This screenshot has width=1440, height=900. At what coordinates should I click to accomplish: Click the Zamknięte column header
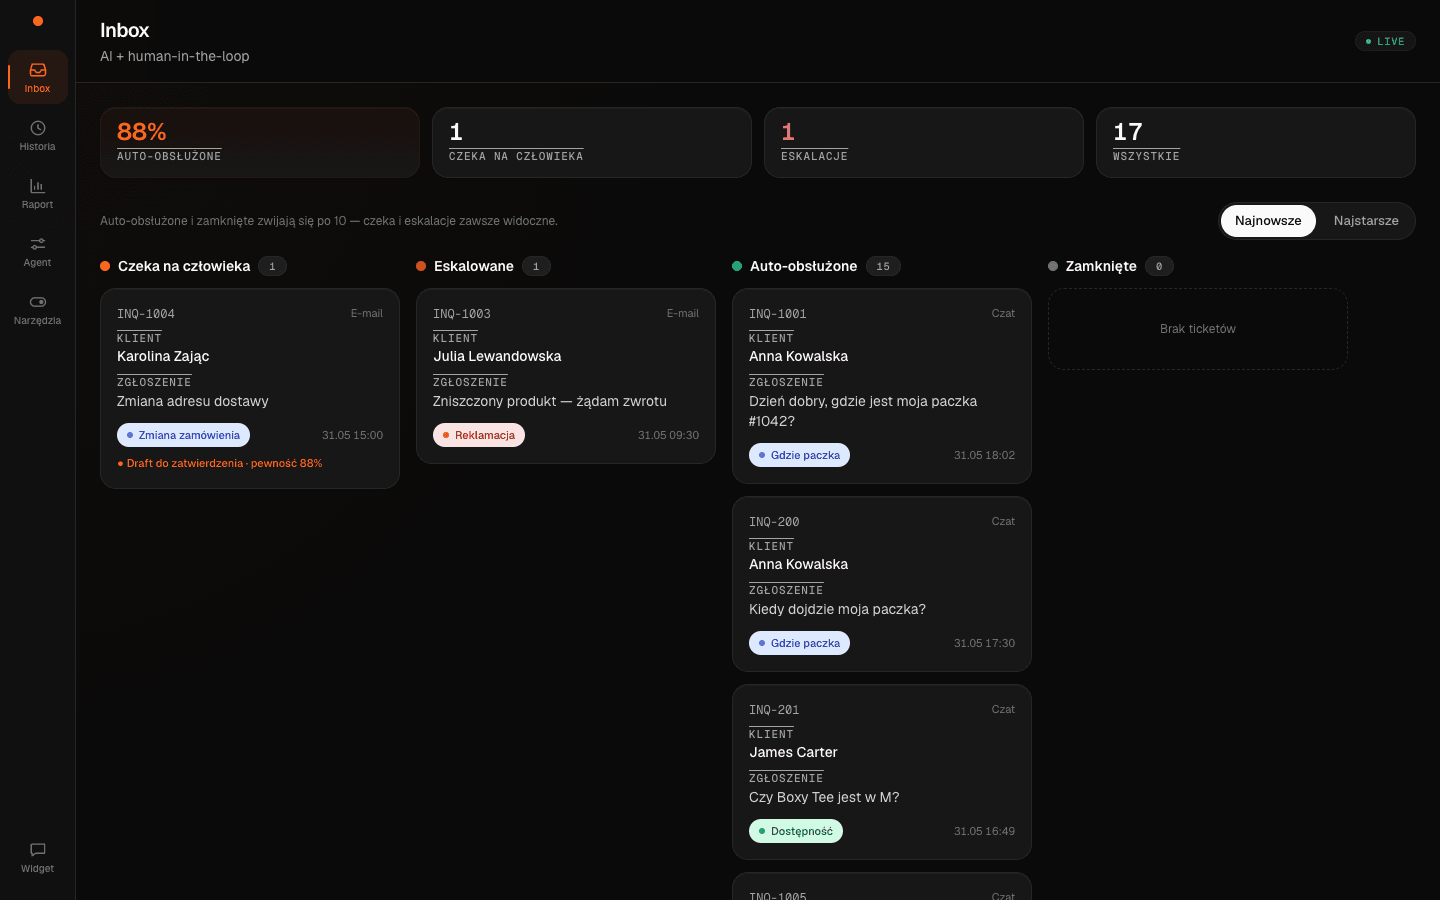[x=1101, y=266]
